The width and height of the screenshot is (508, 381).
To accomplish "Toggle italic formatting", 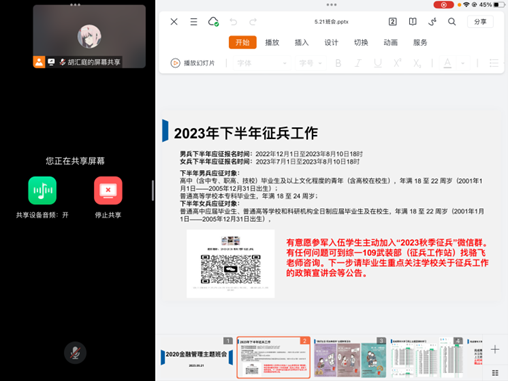I will 358,63.
